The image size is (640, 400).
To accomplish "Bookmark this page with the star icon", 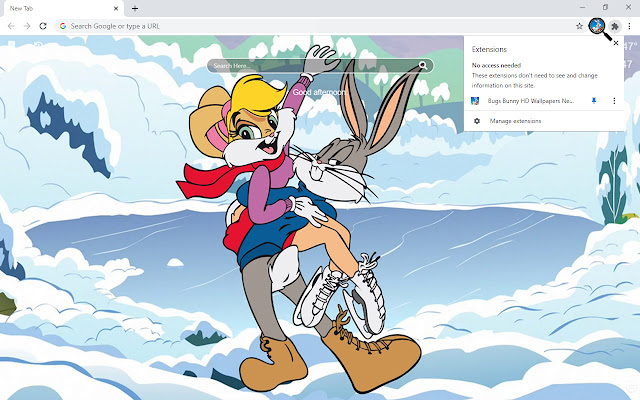I will pos(579,26).
